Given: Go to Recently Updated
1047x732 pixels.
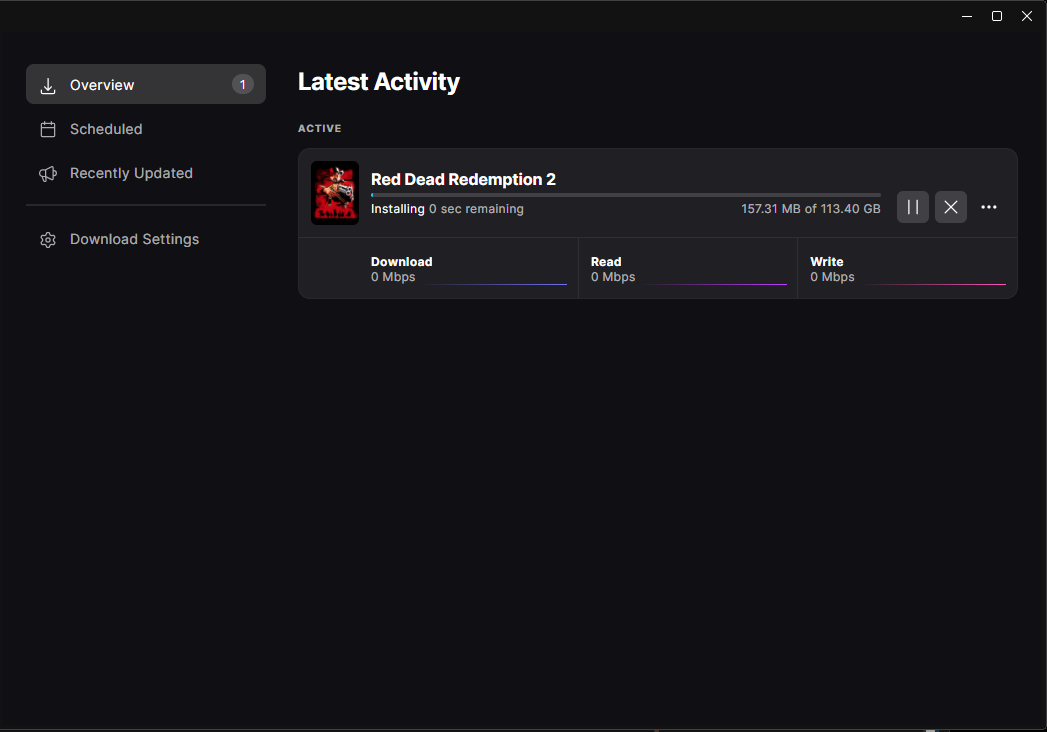Looking at the screenshot, I should (x=146, y=173).
